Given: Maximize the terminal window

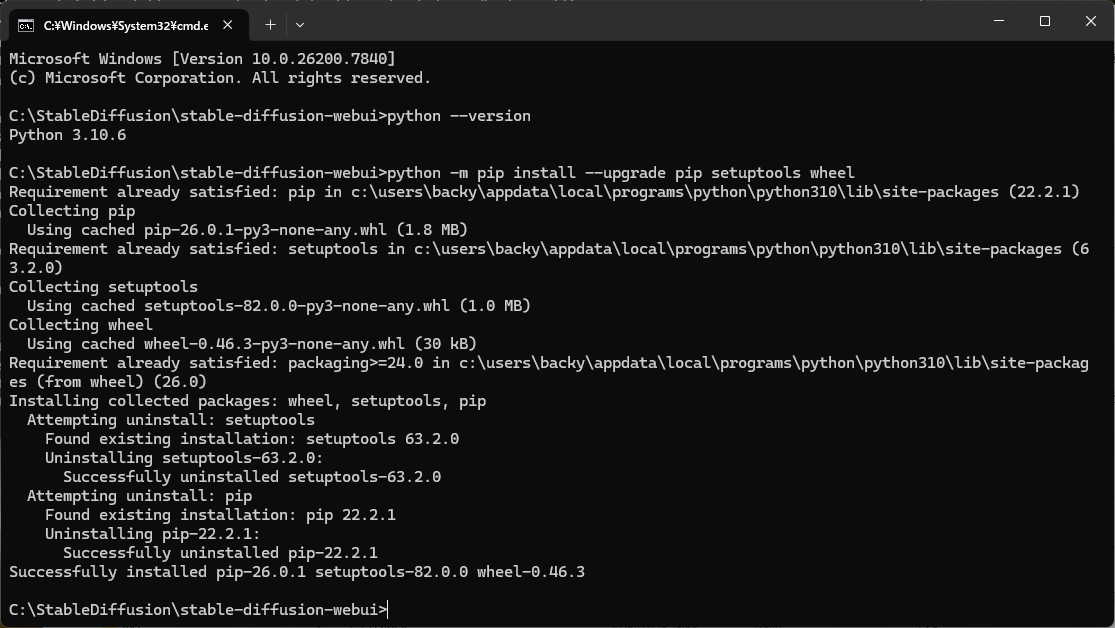Looking at the screenshot, I should point(1045,21).
